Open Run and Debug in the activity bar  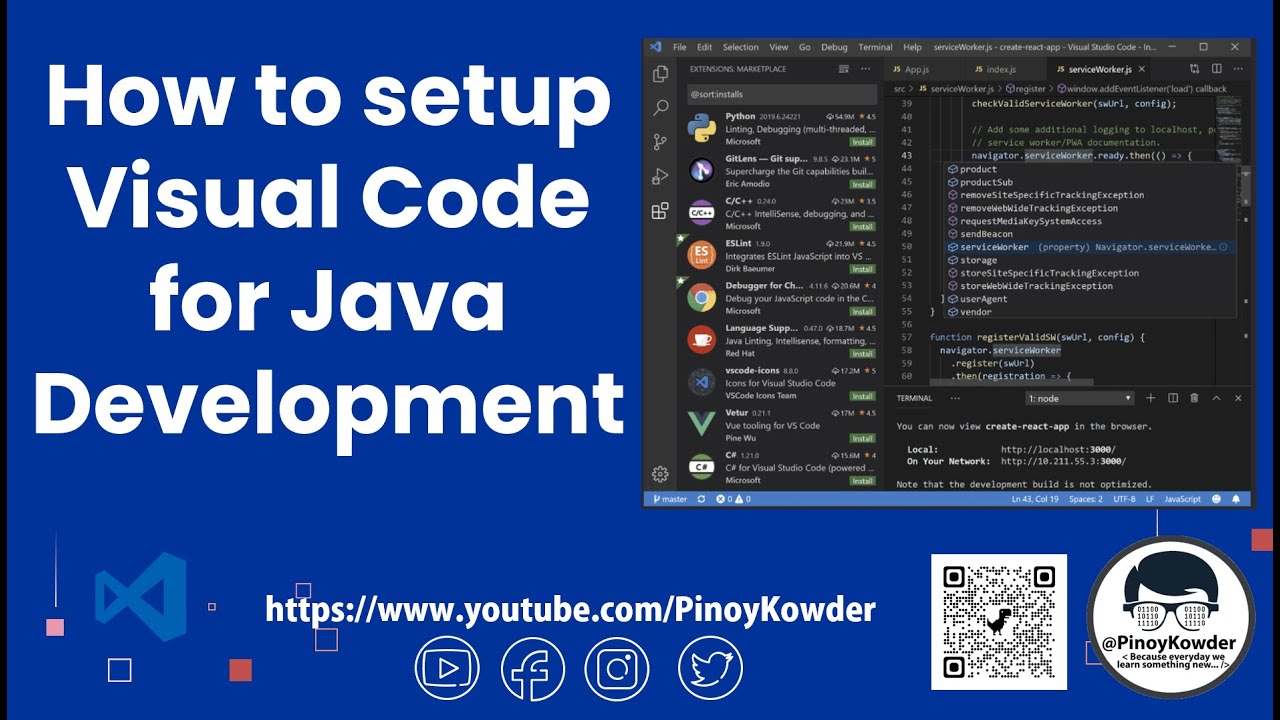click(x=660, y=176)
